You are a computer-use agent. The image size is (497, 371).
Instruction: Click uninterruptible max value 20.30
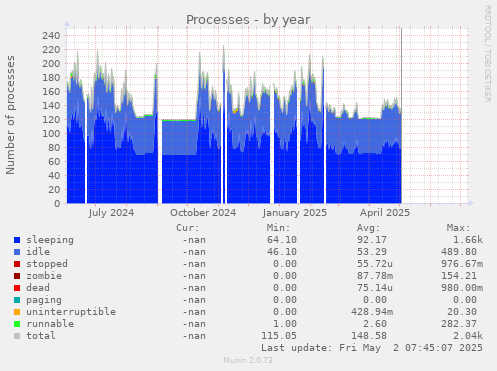(462, 312)
